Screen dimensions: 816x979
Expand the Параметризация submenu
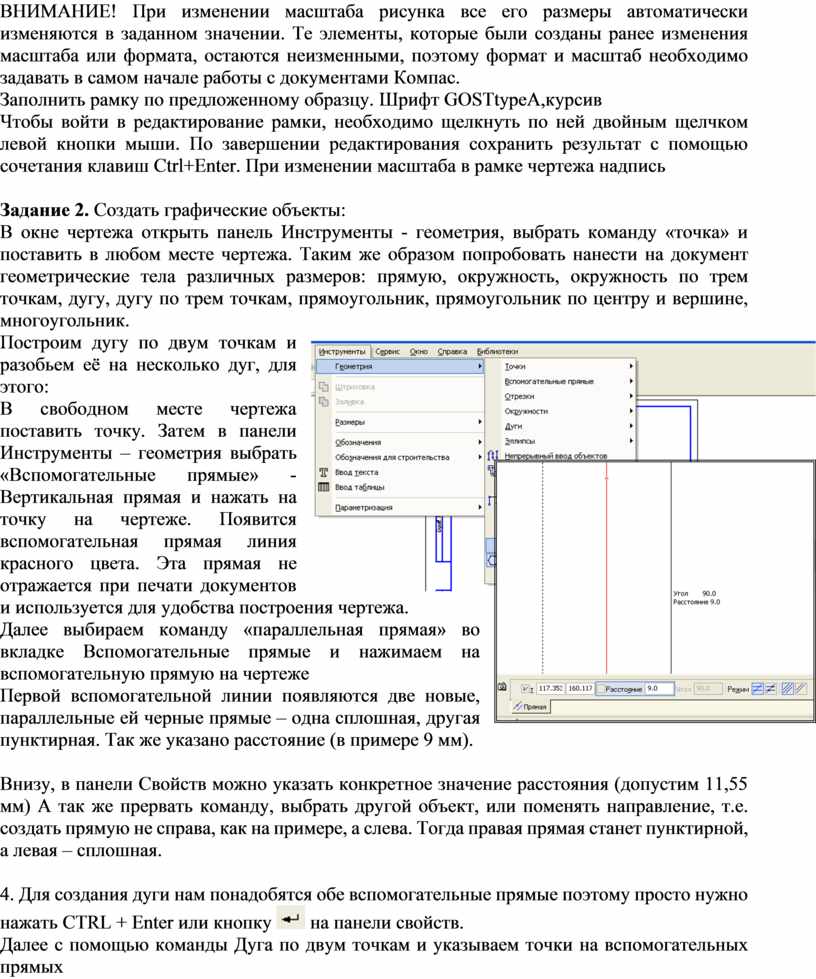(x=400, y=508)
